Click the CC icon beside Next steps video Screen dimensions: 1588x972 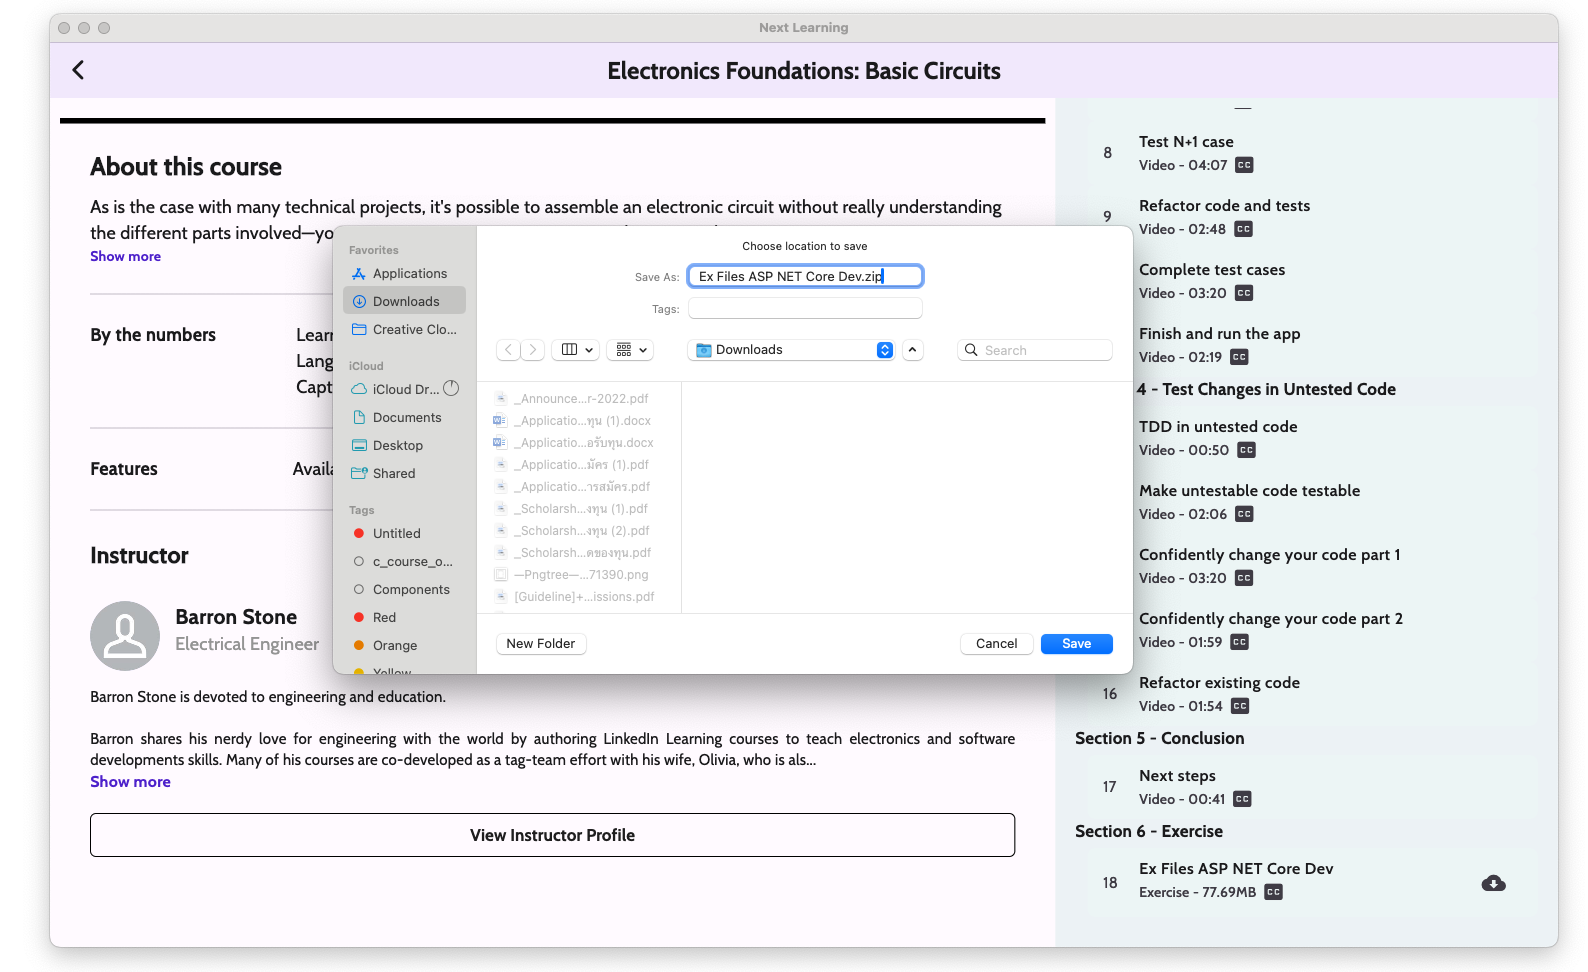(x=1242, y=799)
